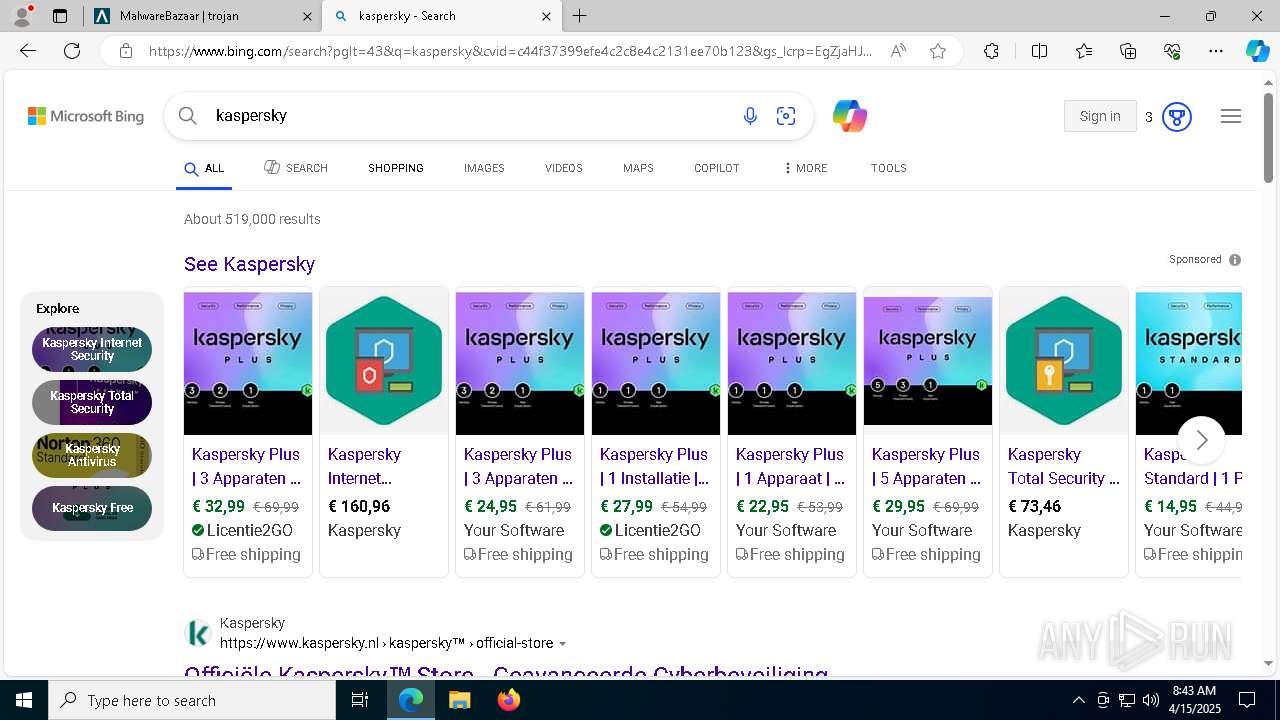Select Kaspersky Free in Explore
The image size is (1280, 720).
pyautogui.click(x=92, y=508)
